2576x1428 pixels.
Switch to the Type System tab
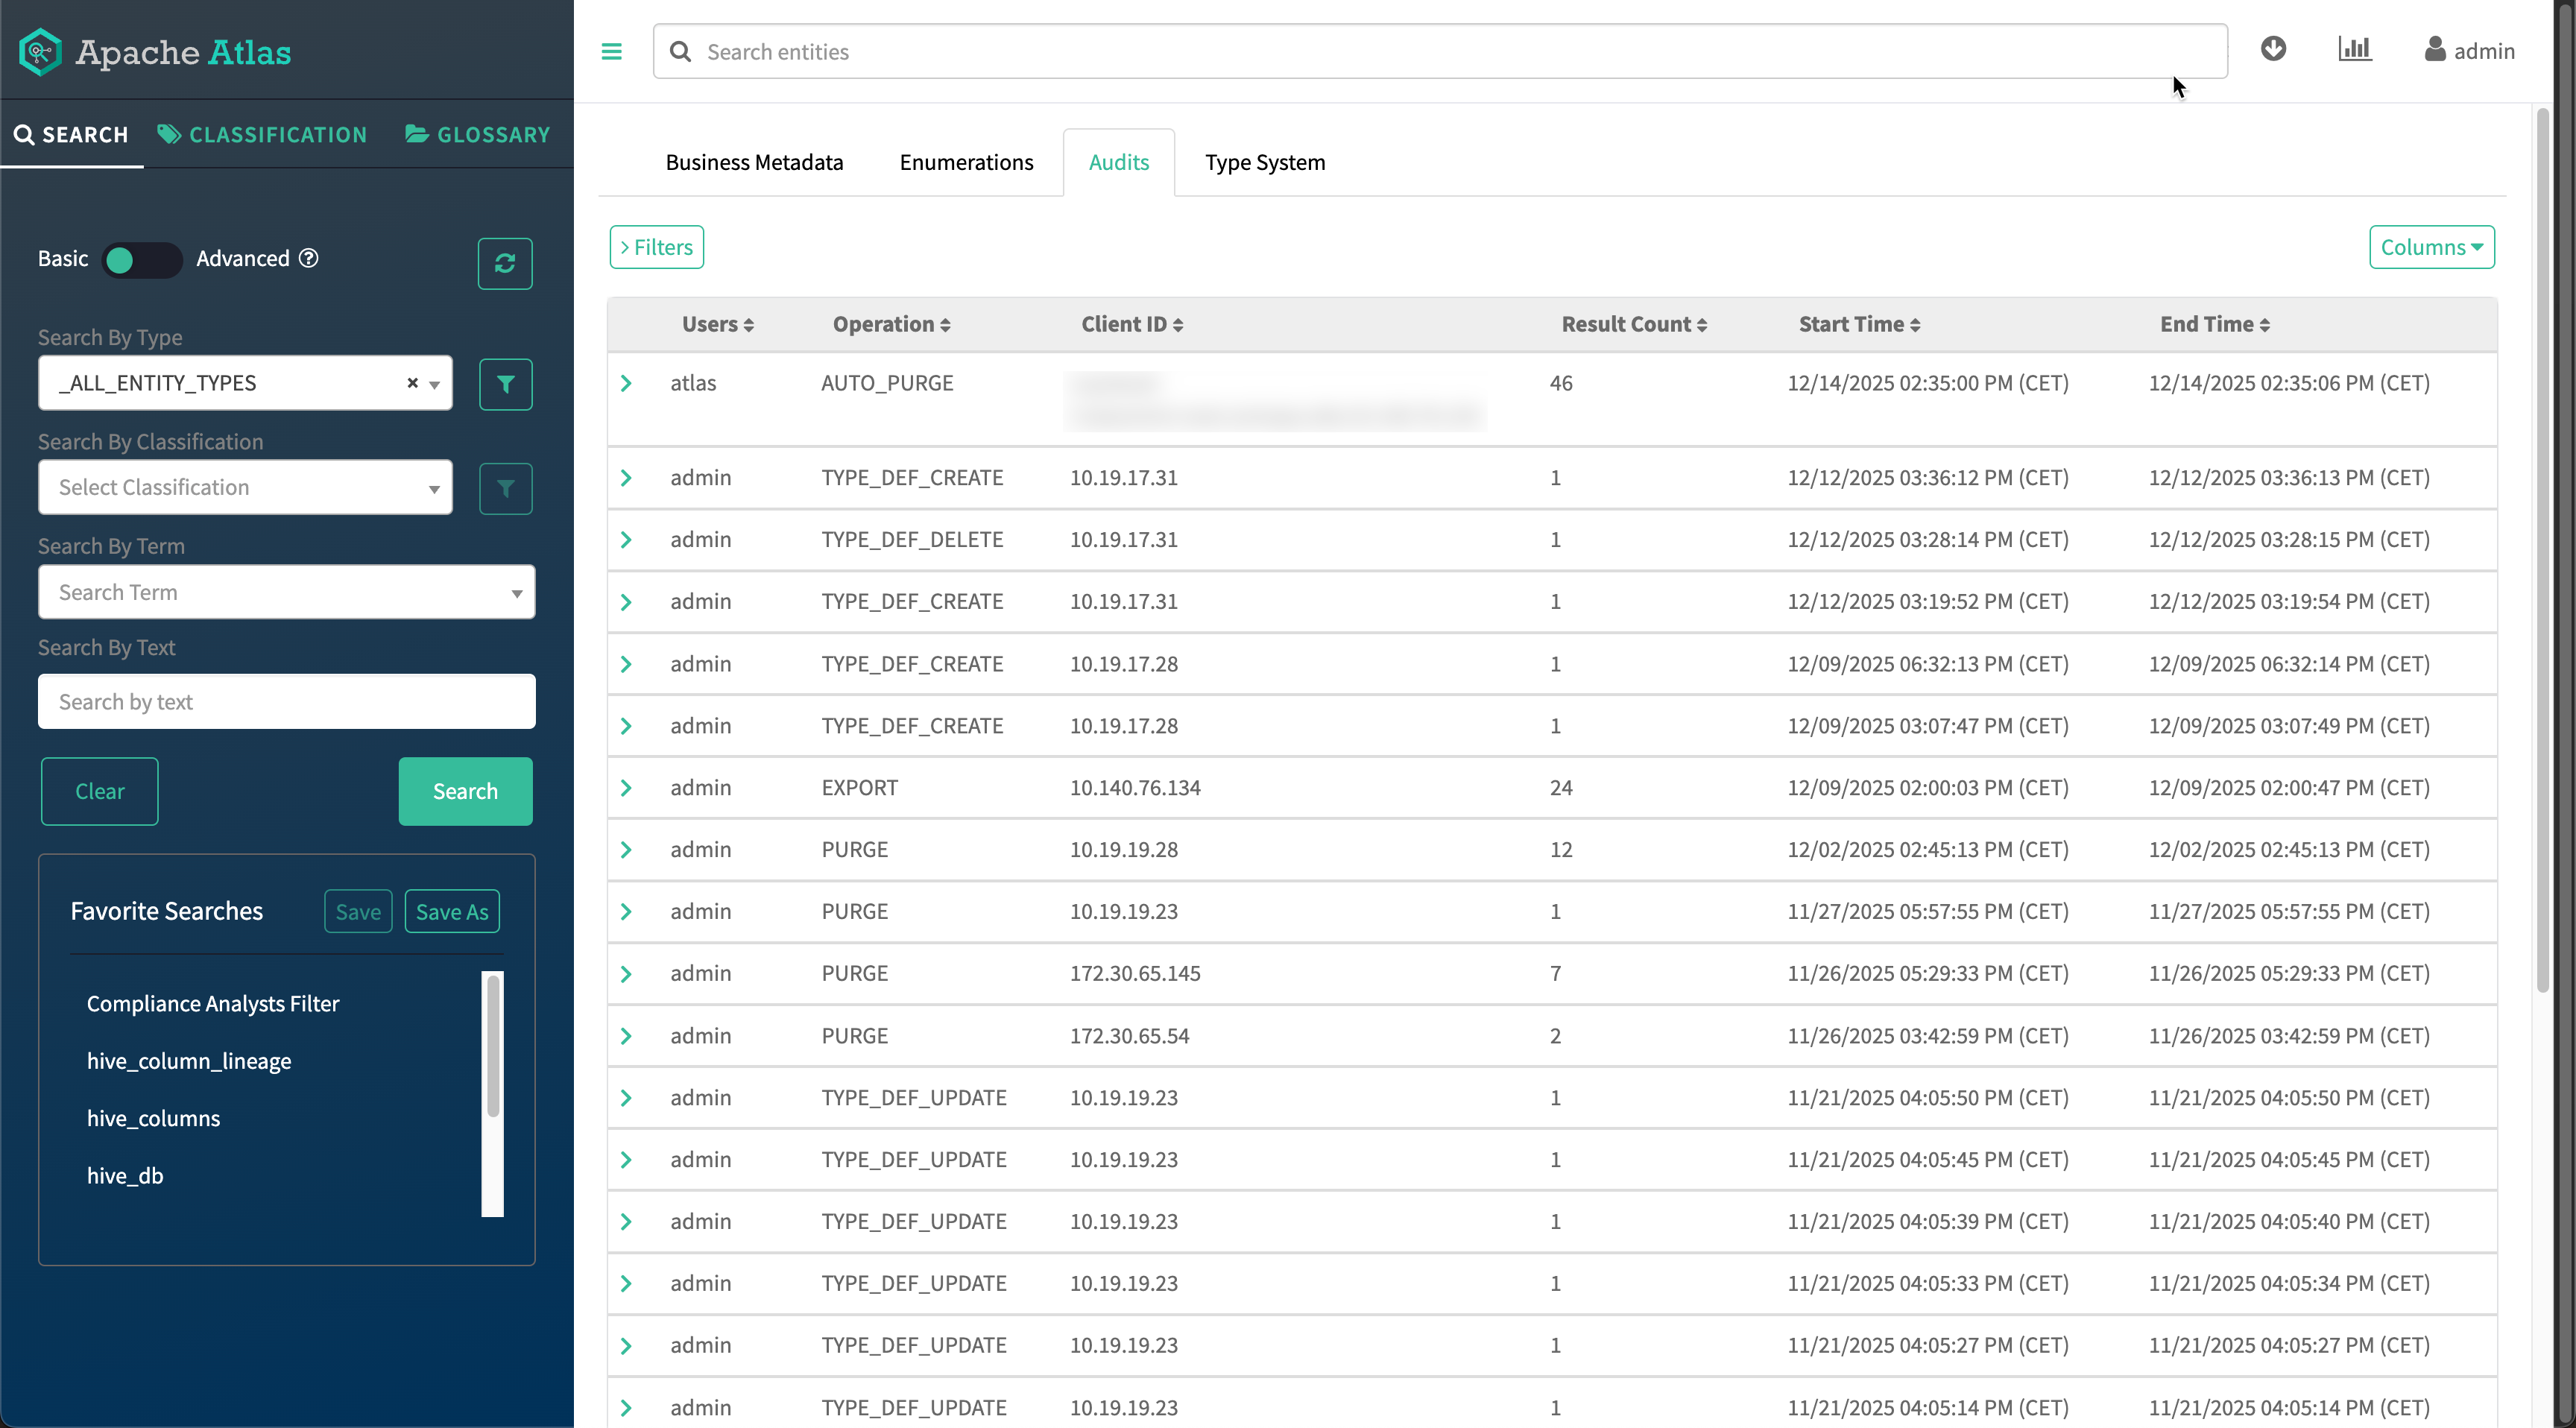[1264, 162]
